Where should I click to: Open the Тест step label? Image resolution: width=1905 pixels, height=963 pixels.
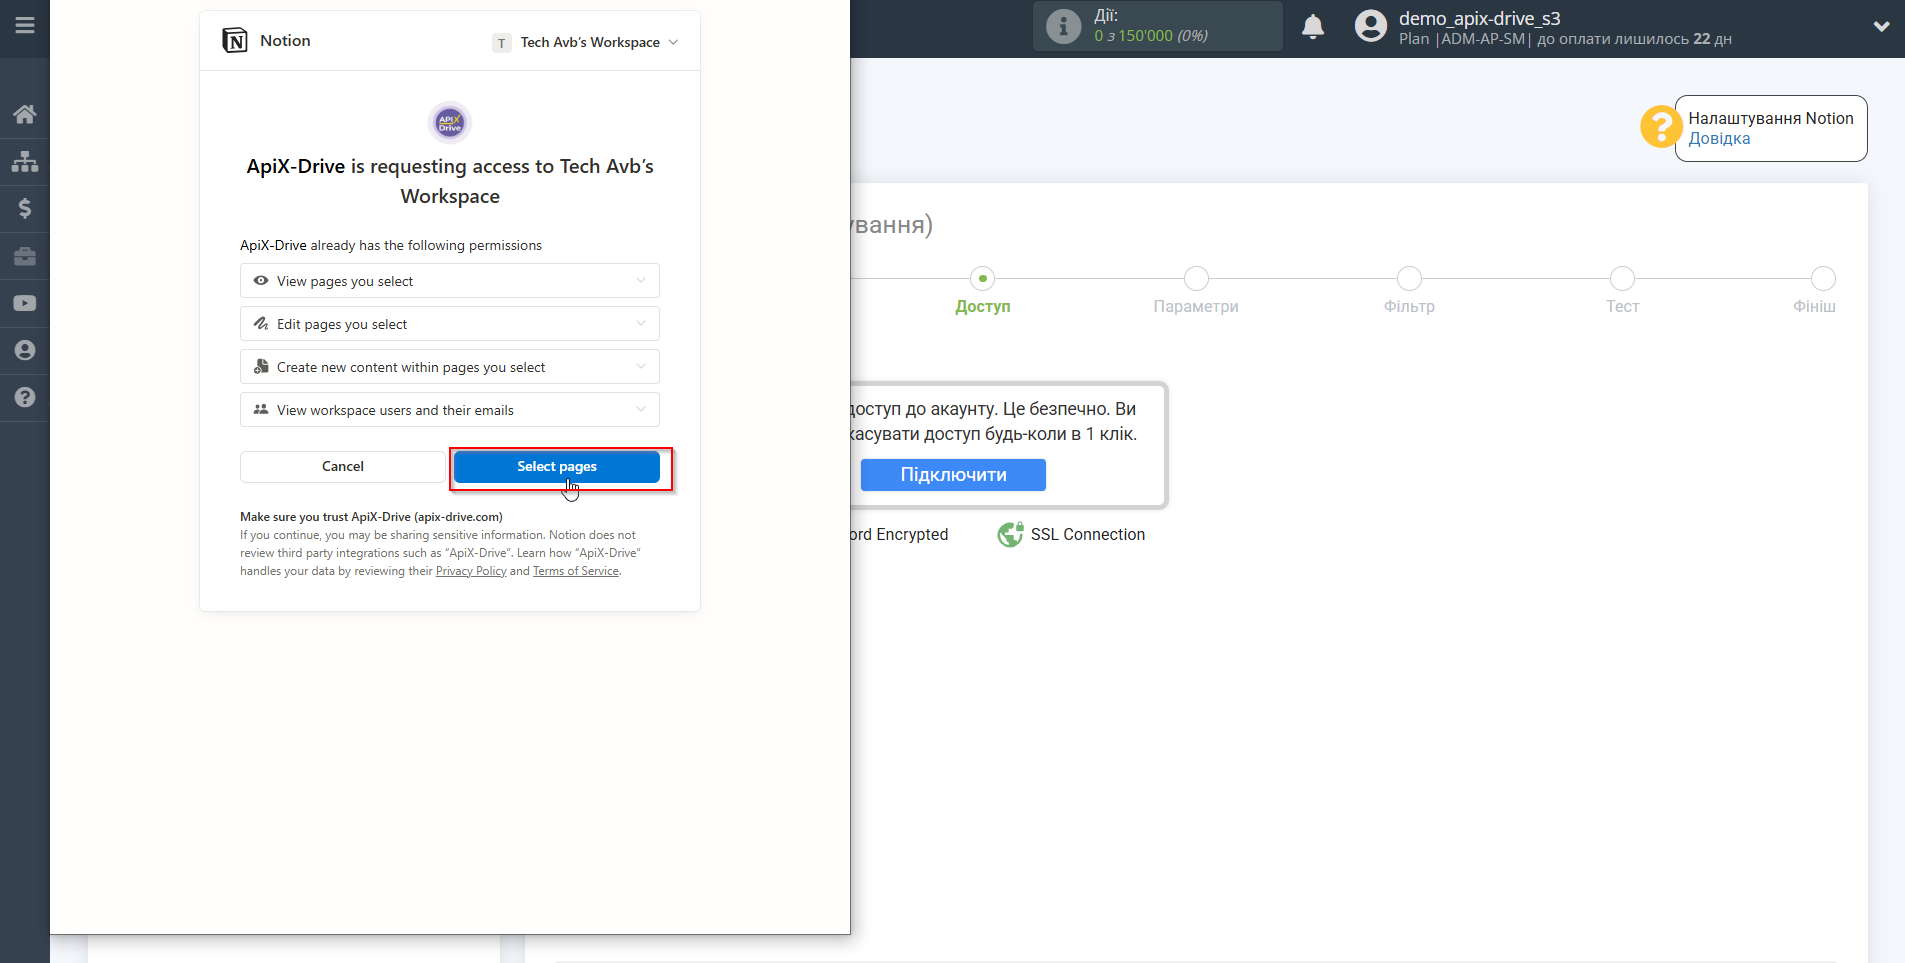pyautogui.click(x=1622, y=307)
